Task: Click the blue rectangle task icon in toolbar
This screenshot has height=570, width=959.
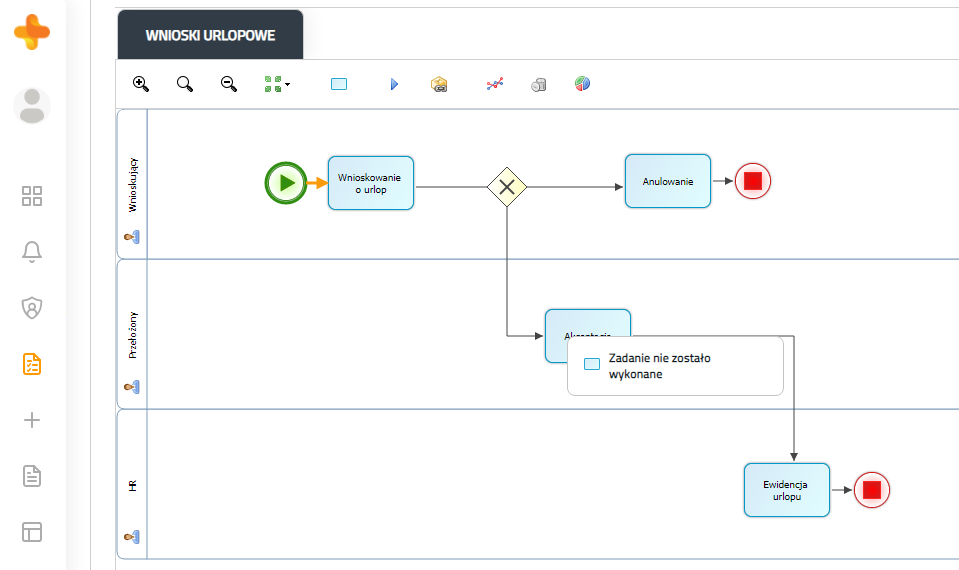Action: point(339,84)
